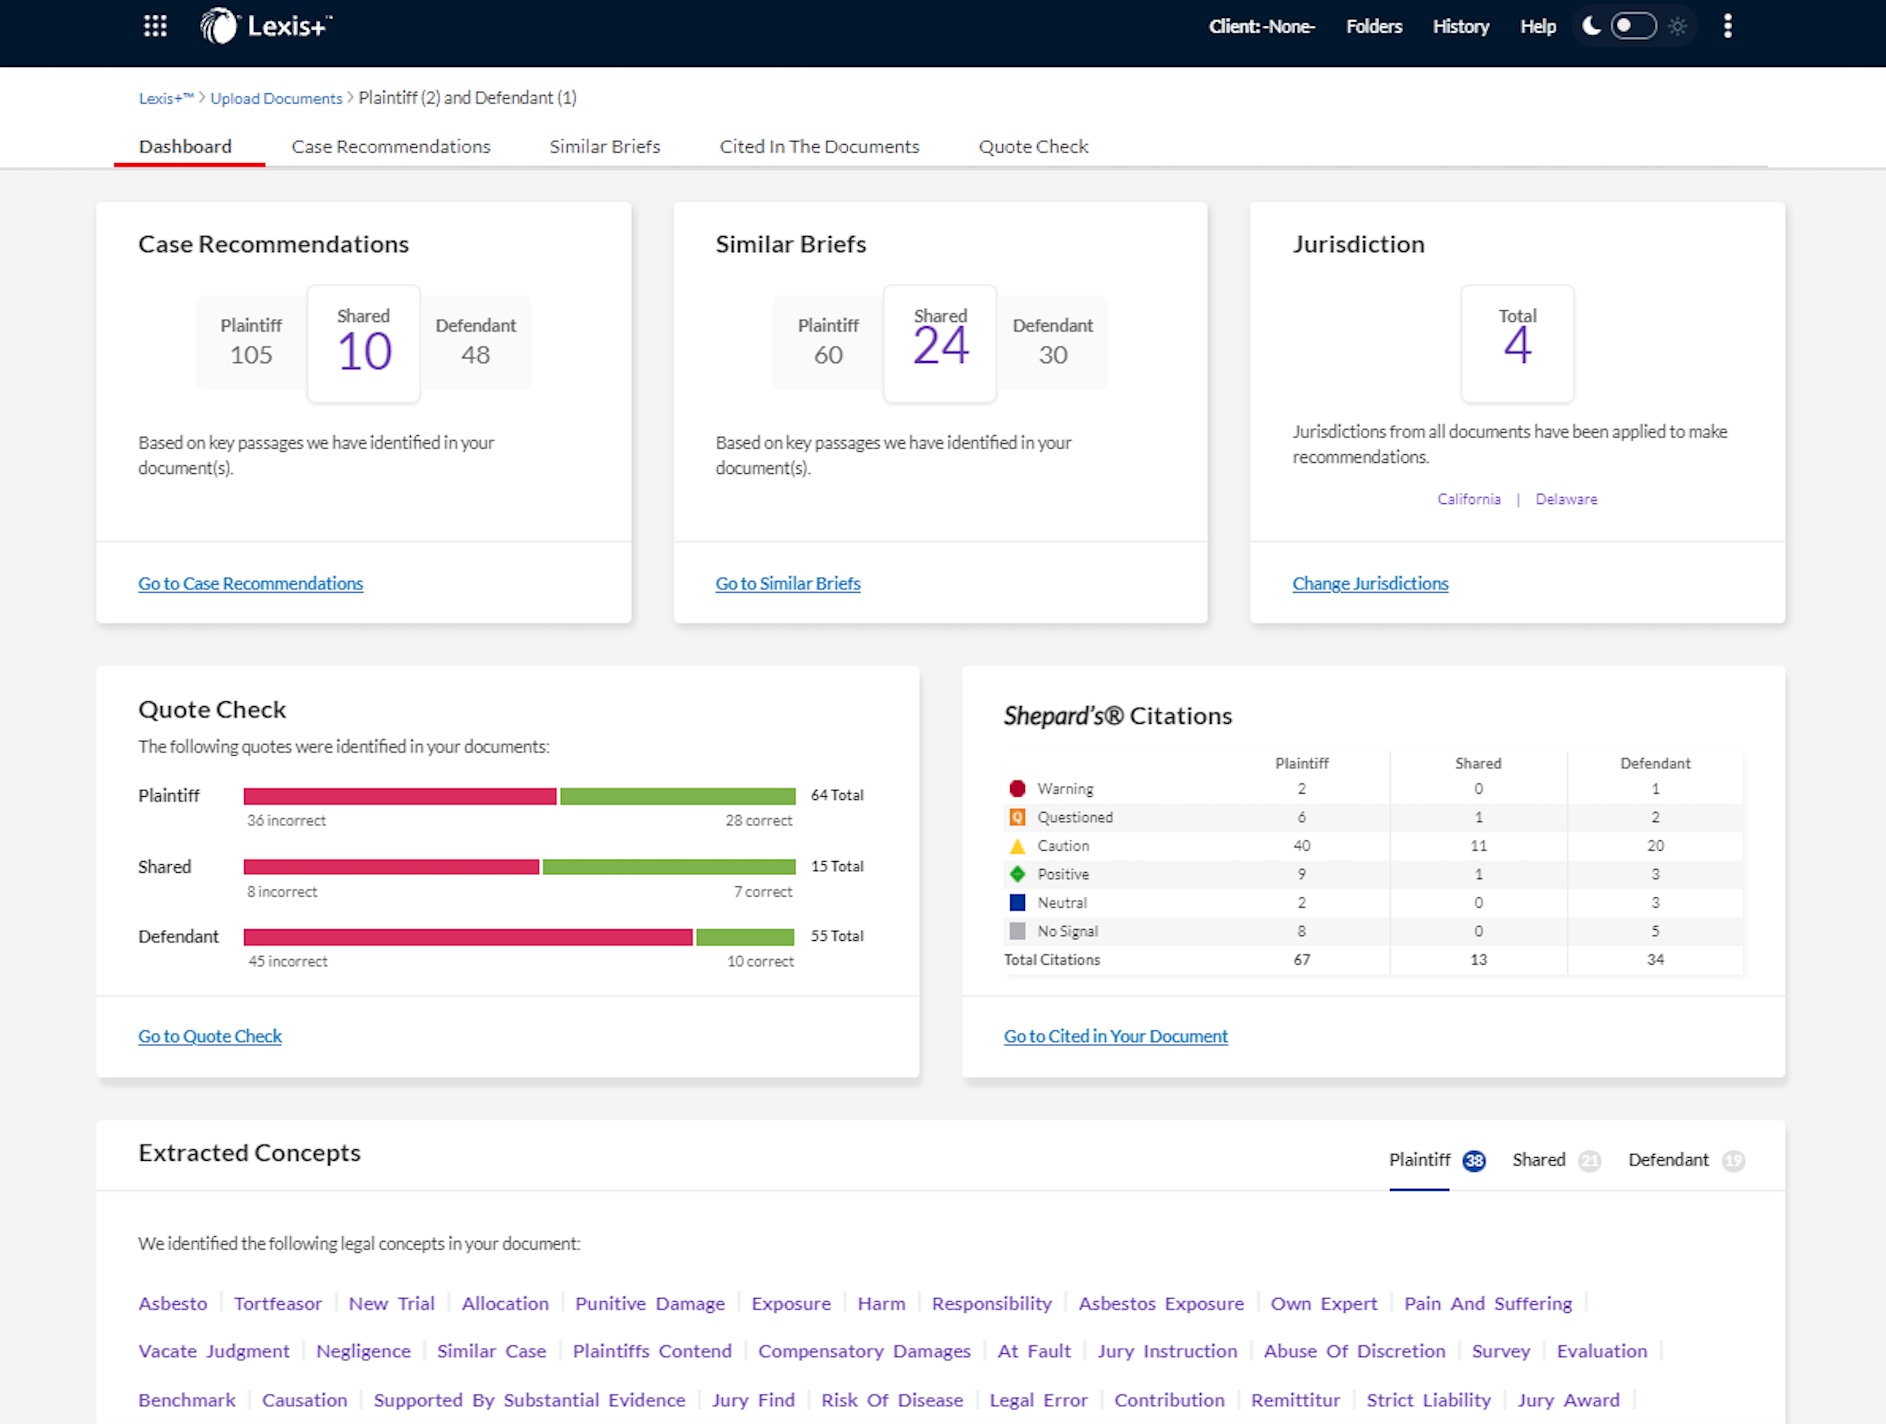Click the orange Questioned signal icon
This screenshot has width=1886, height=1424.
tap(1017, 817)
